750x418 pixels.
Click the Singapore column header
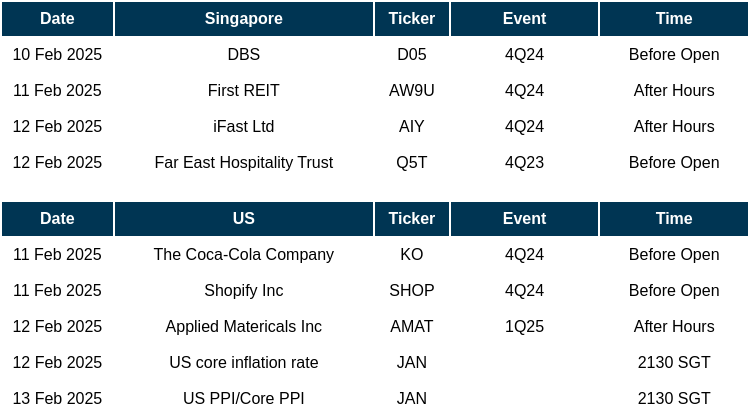[243, 19]
